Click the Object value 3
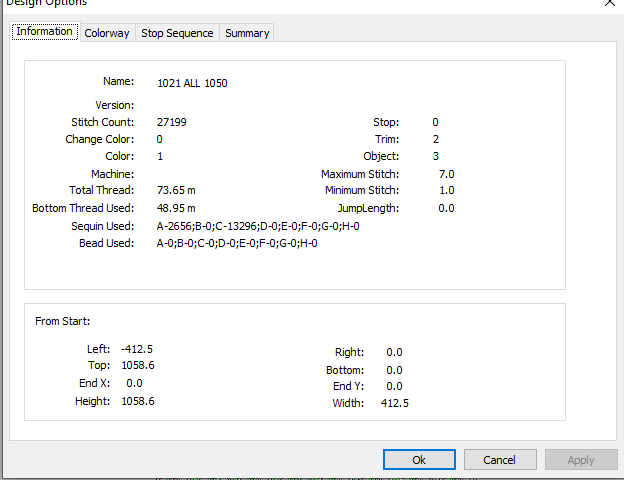 pos(436,156)
